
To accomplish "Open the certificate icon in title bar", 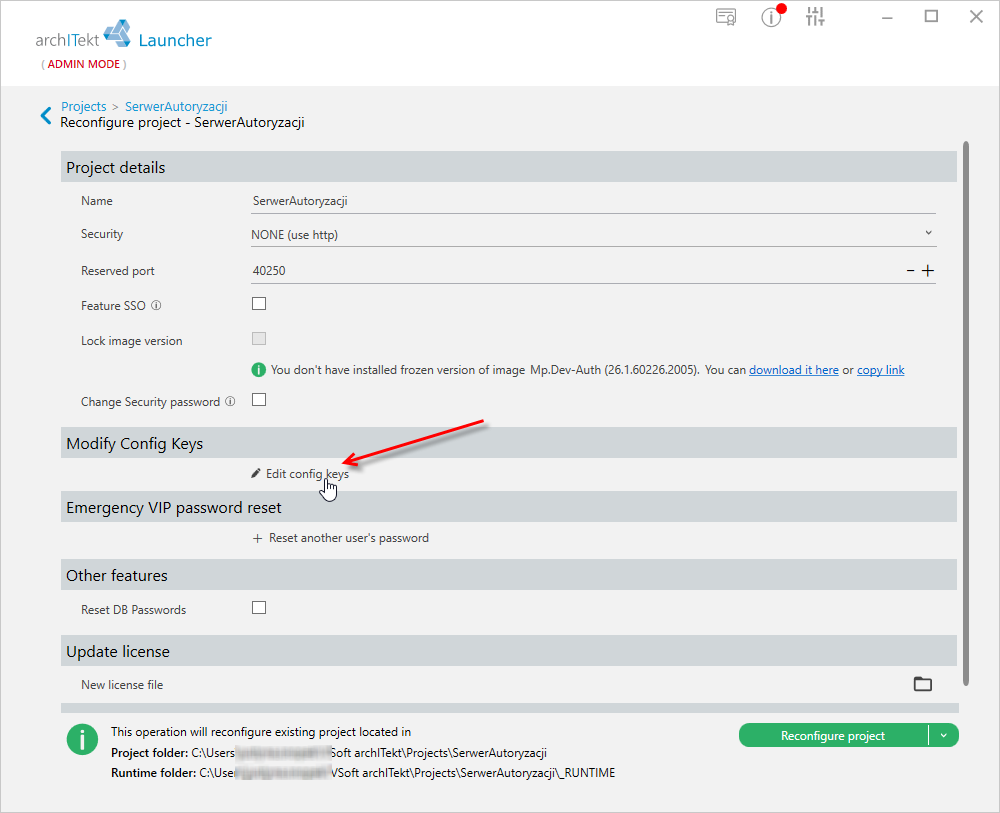I will (726, 17).
